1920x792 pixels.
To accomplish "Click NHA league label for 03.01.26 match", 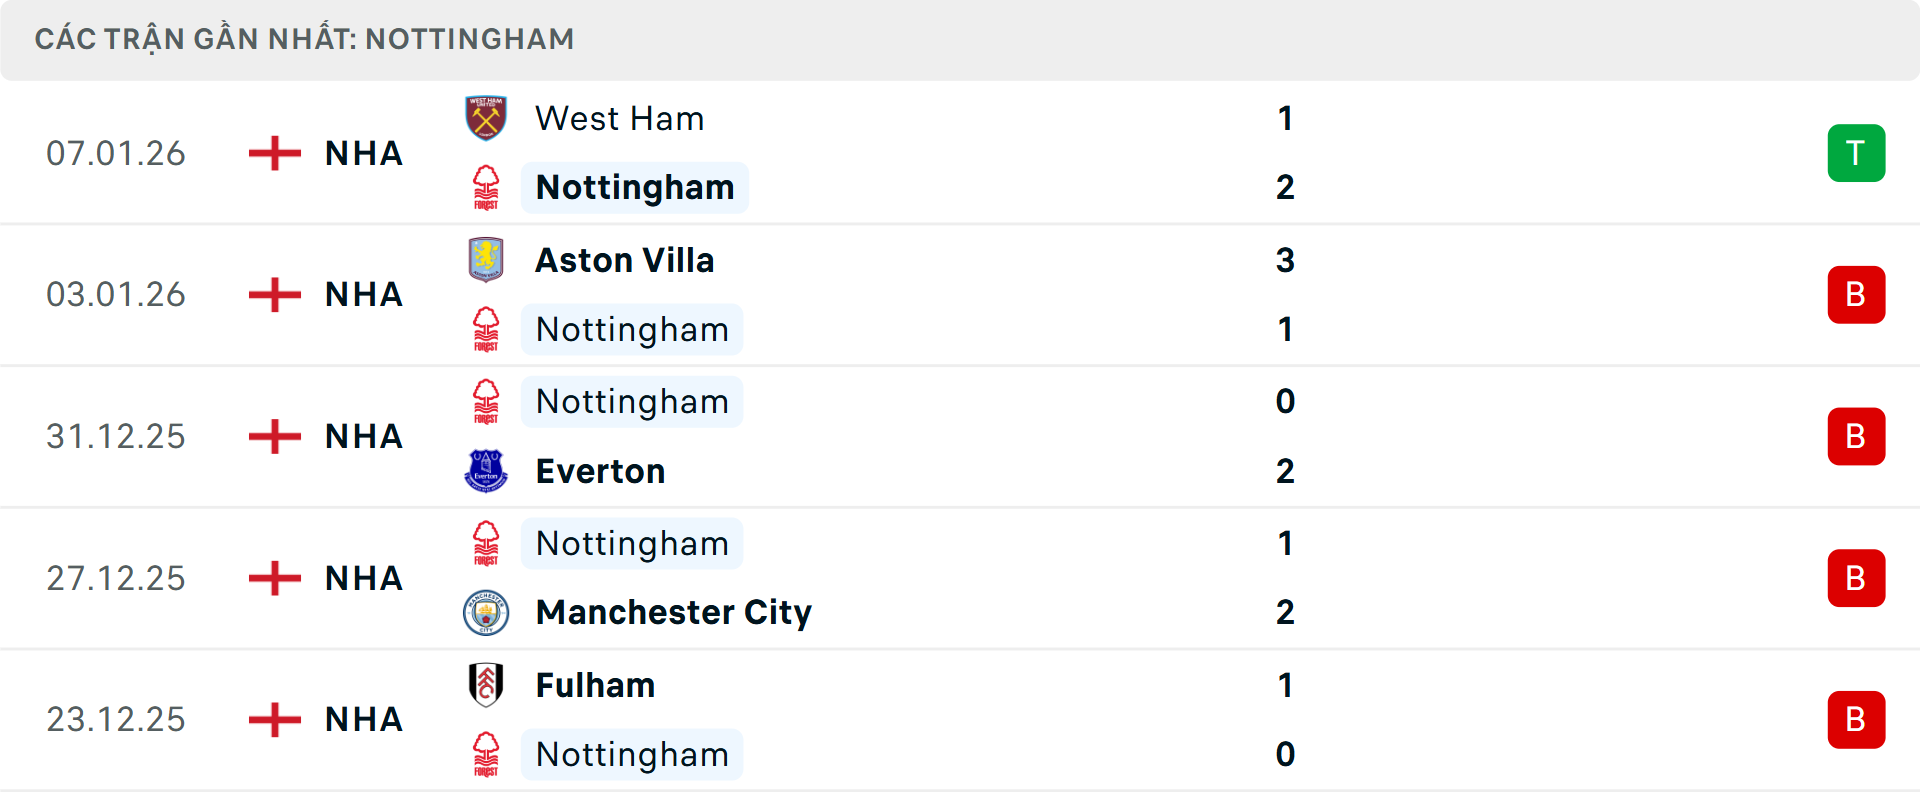I will pos(364,295).
